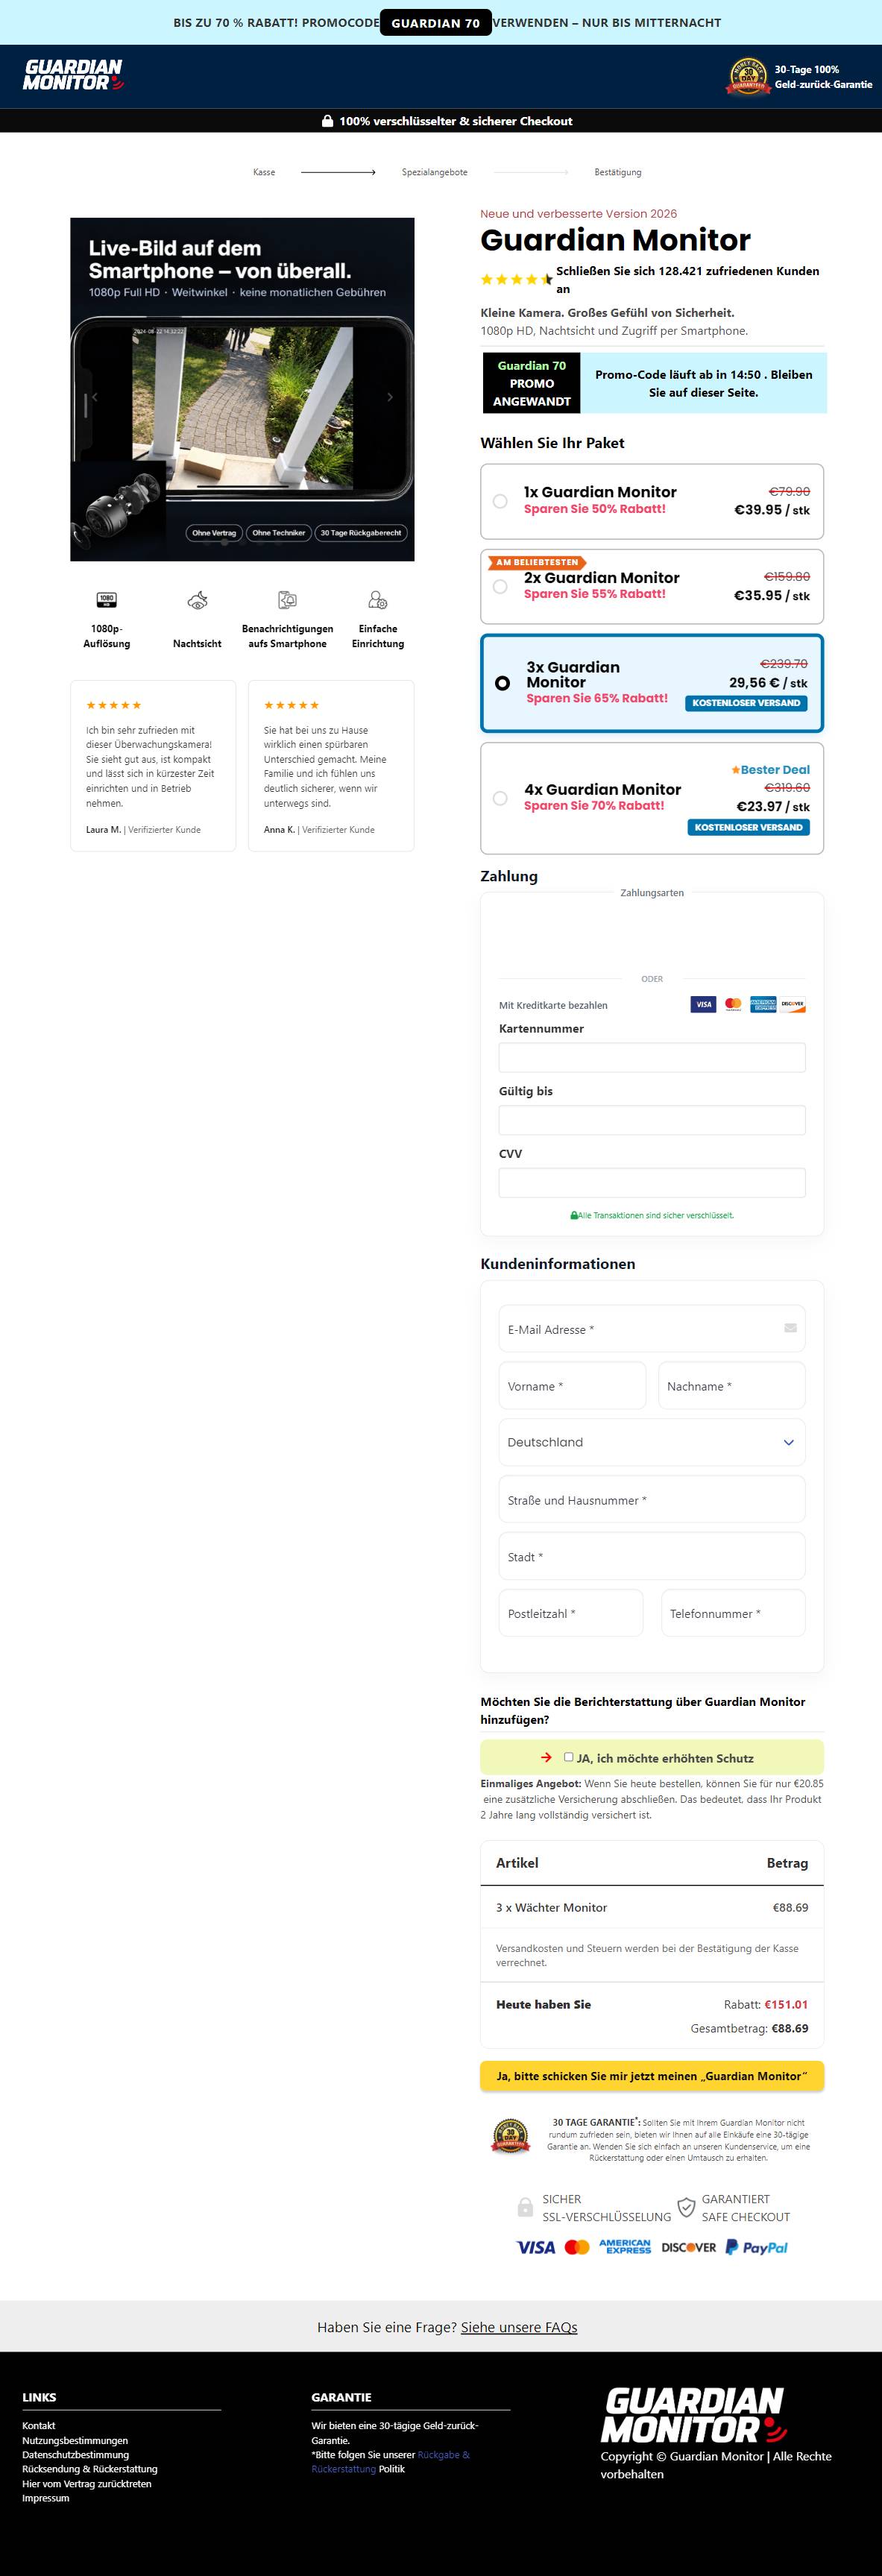Click the 1080p resolution feature icon
The width and height of the screenshot is (882, 2576).
(106, 600)
